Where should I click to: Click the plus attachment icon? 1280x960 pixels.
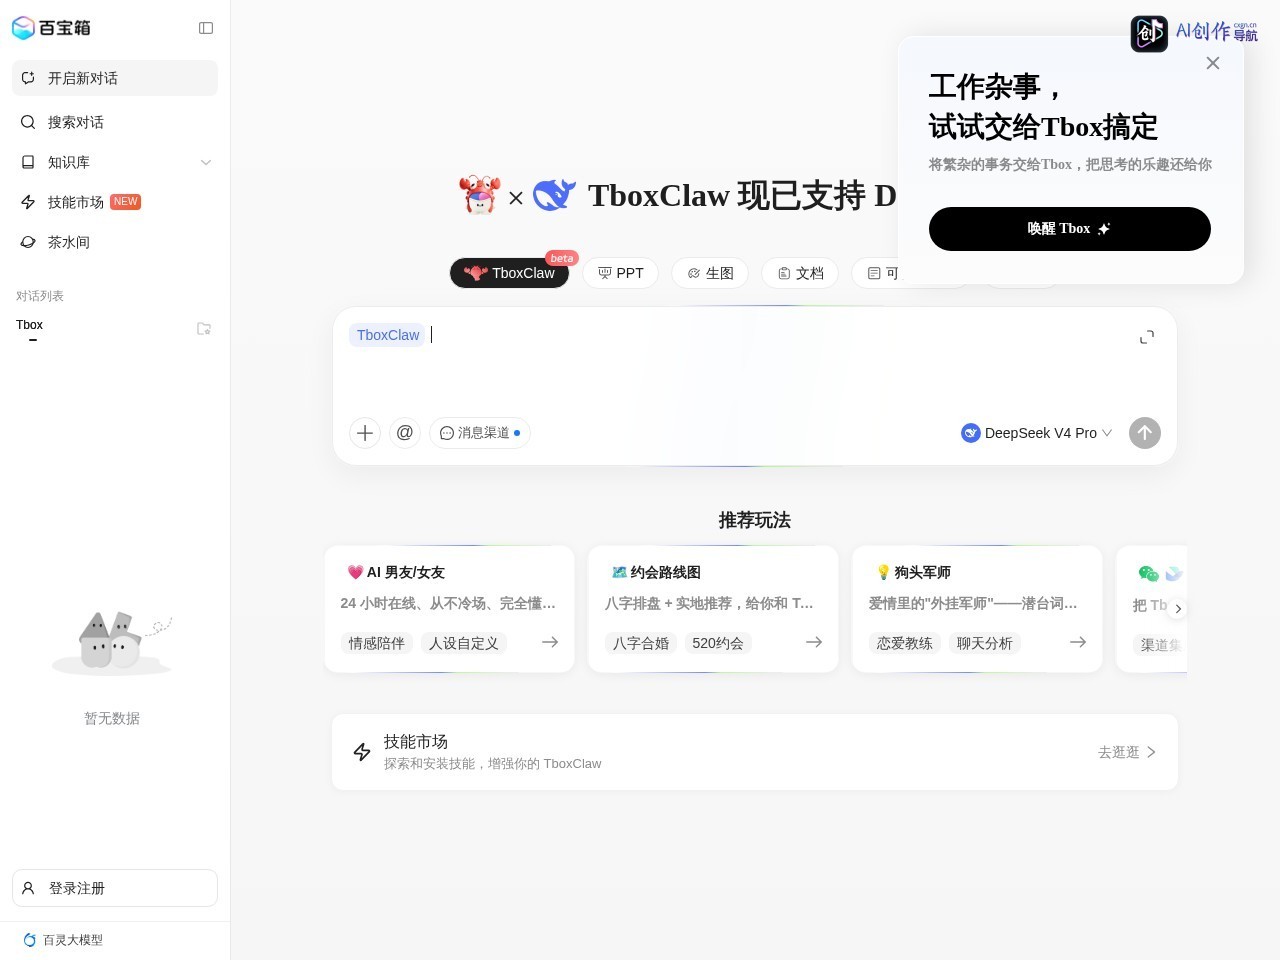365,433
